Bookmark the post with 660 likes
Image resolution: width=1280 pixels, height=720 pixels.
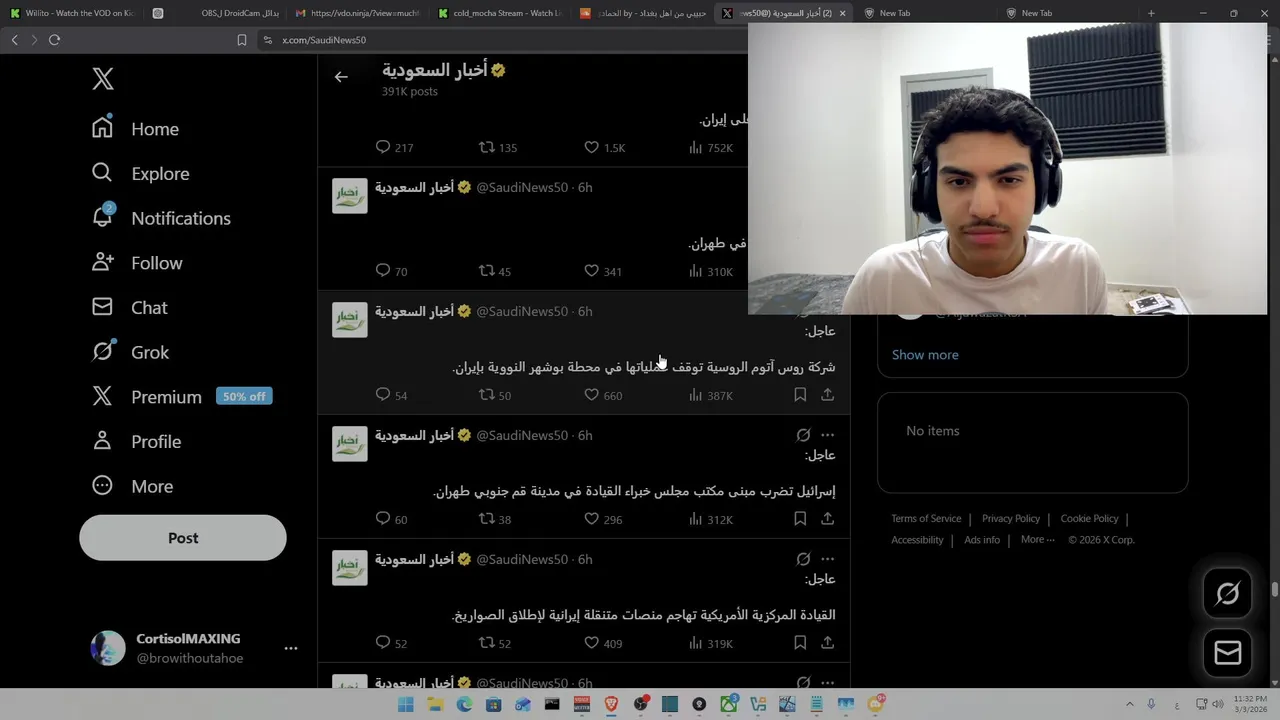[800, 395]
